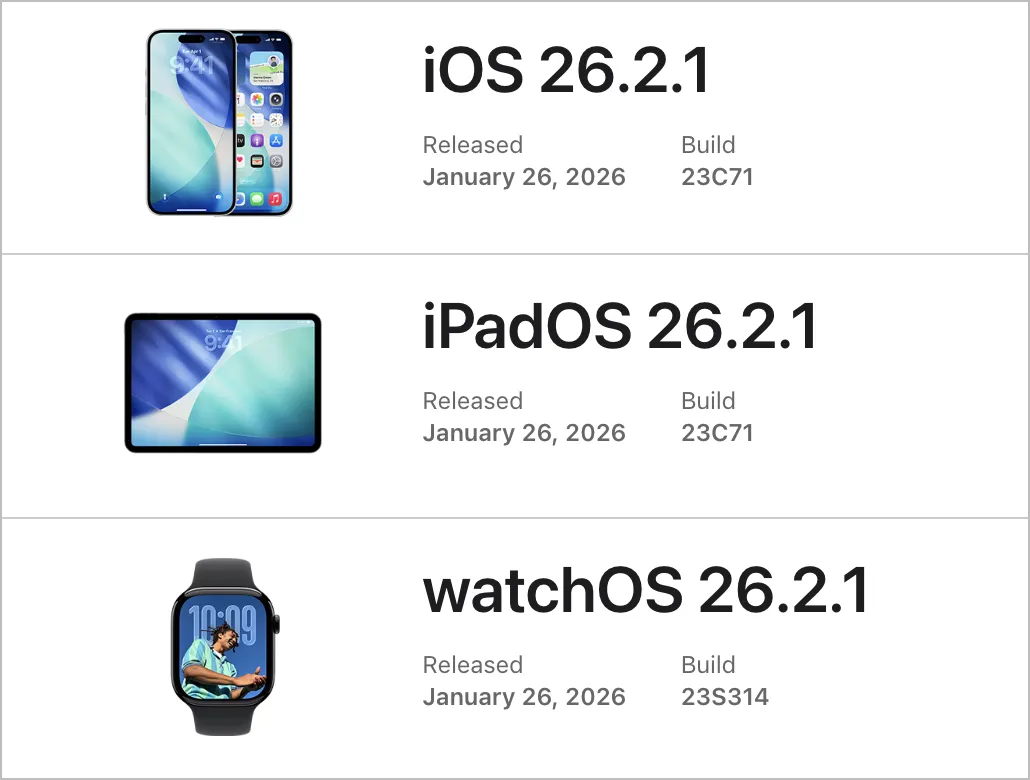Click the Build label under iOS
This screenshot has width=1030, height=780.
pyautogui.click(x=708, y=145)
